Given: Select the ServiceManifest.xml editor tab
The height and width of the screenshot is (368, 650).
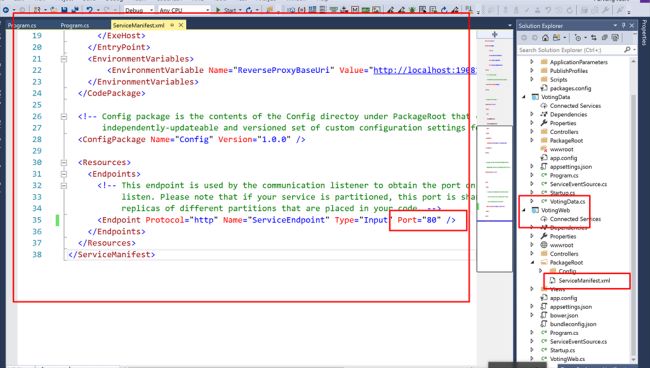Looking at the screenshot, I should pyautogui.click(x=138, y=25).
